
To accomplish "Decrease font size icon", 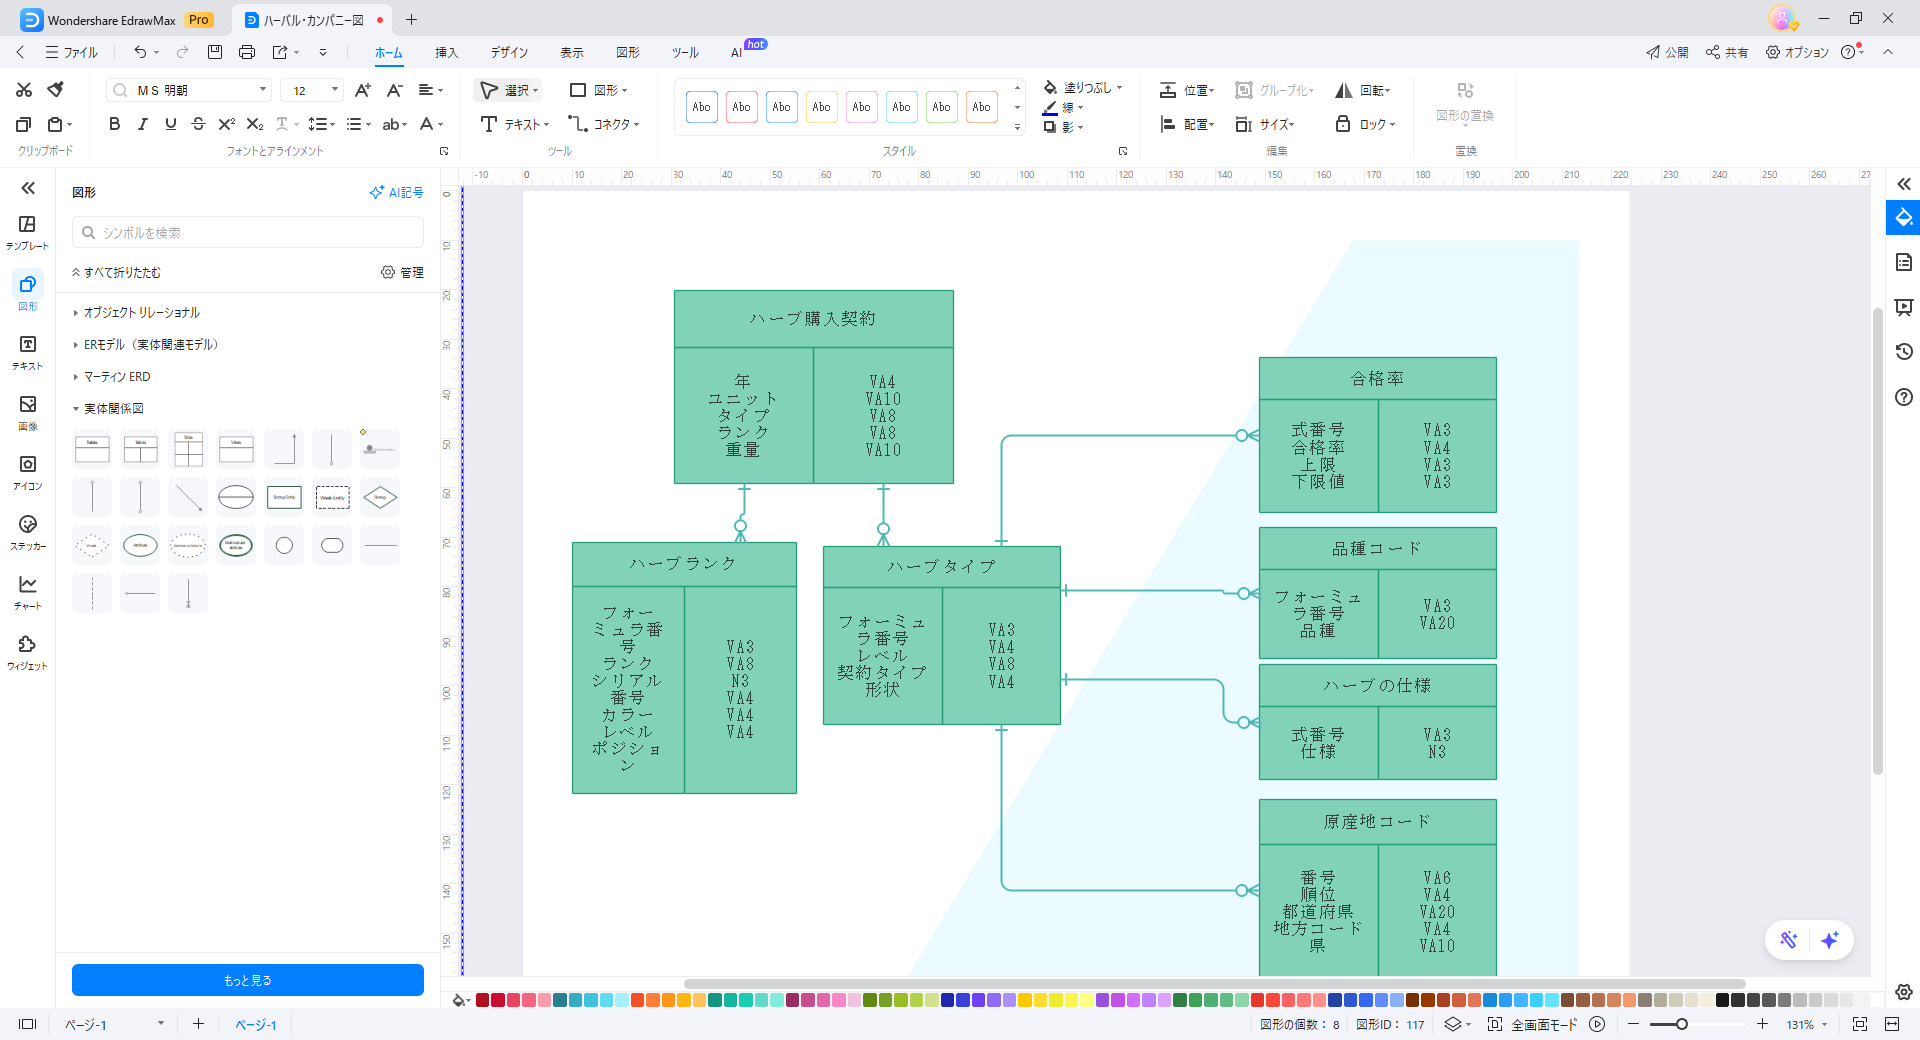I will [395, 90].
